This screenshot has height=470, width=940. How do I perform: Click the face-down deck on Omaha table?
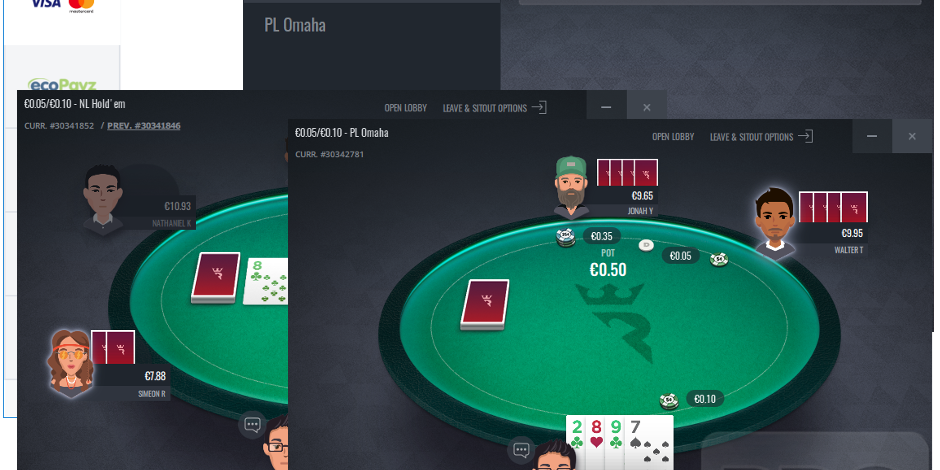pyautogui.click(x=484, y=305)
